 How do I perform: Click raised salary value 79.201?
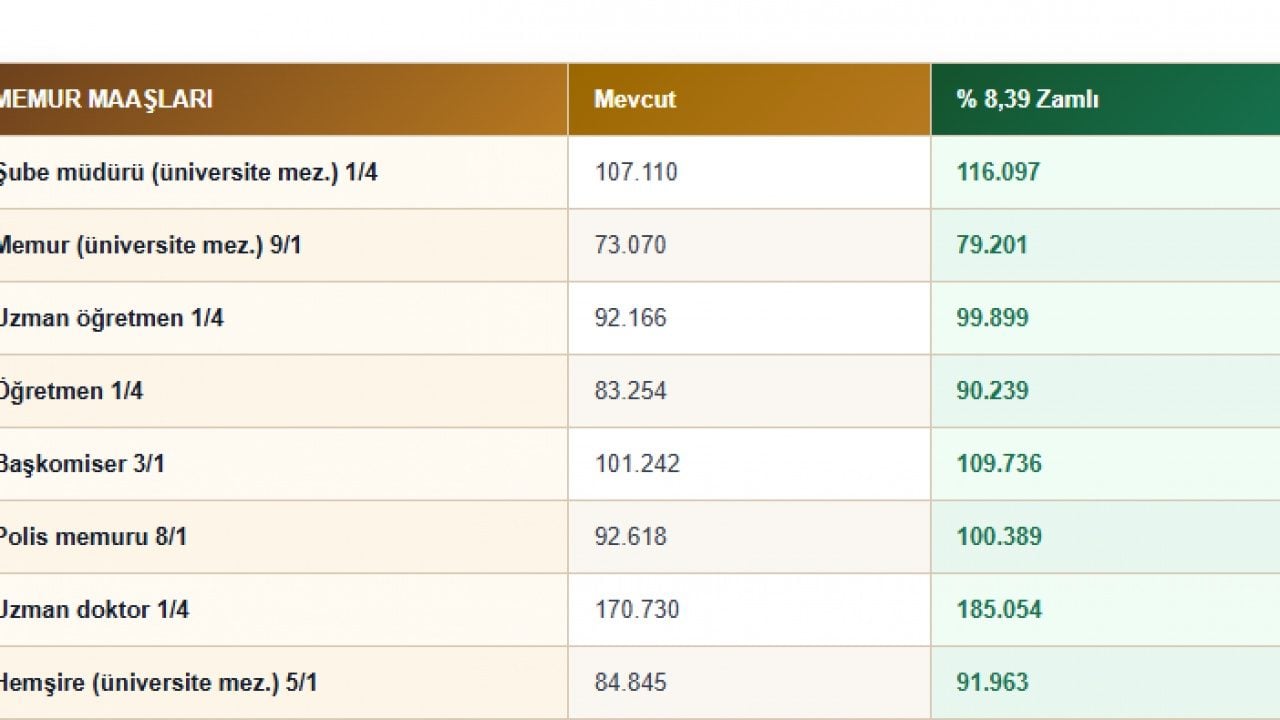992,245
